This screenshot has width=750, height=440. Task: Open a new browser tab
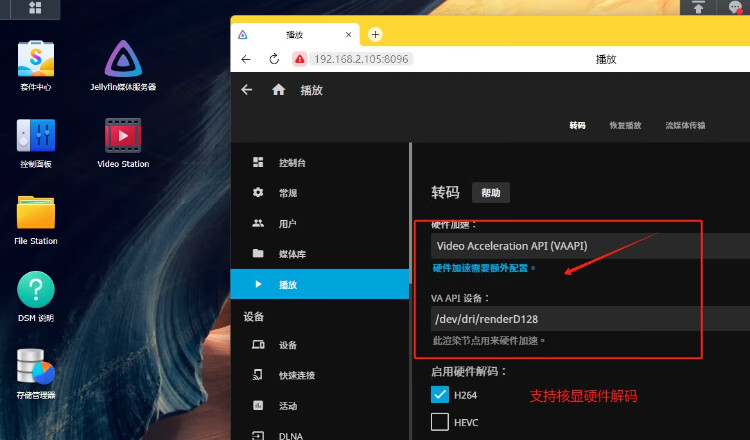click(x=376, y=34)
